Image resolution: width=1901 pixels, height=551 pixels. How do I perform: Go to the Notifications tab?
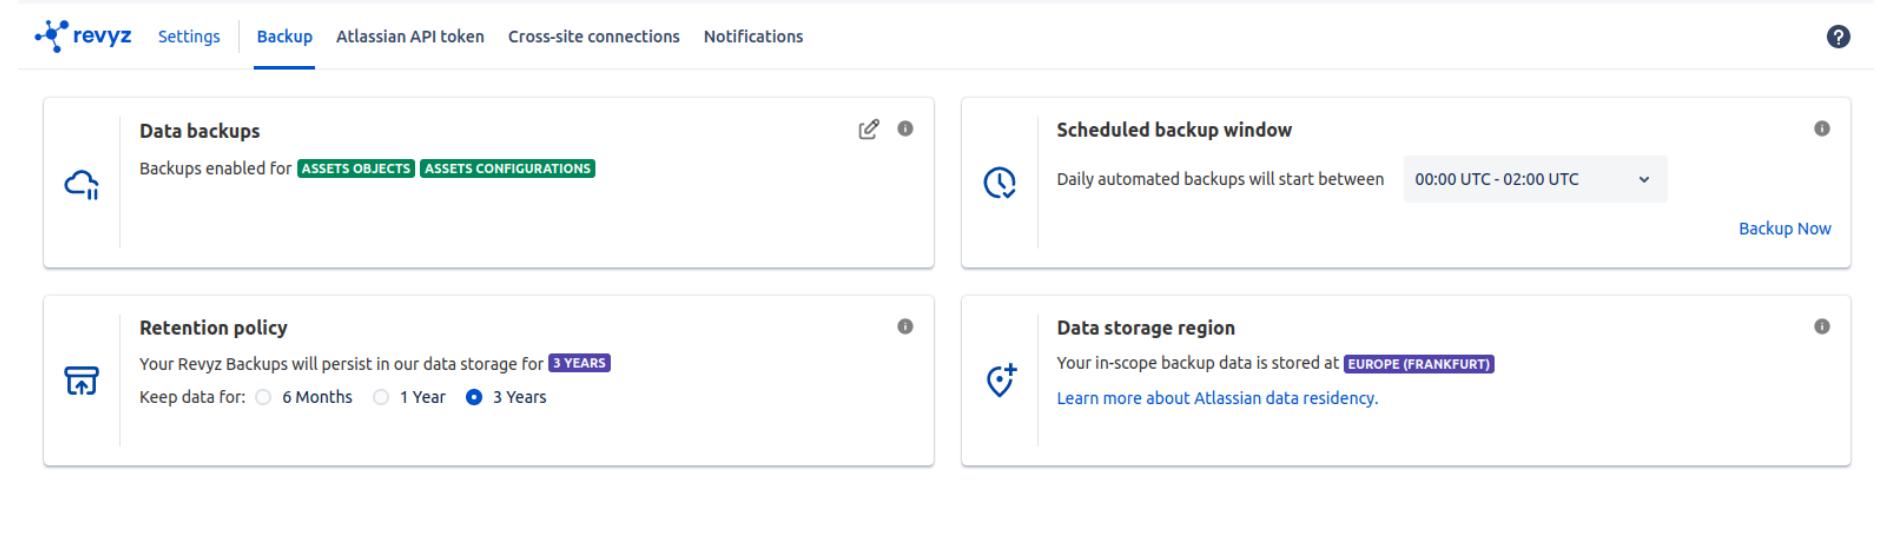(753, 37)
